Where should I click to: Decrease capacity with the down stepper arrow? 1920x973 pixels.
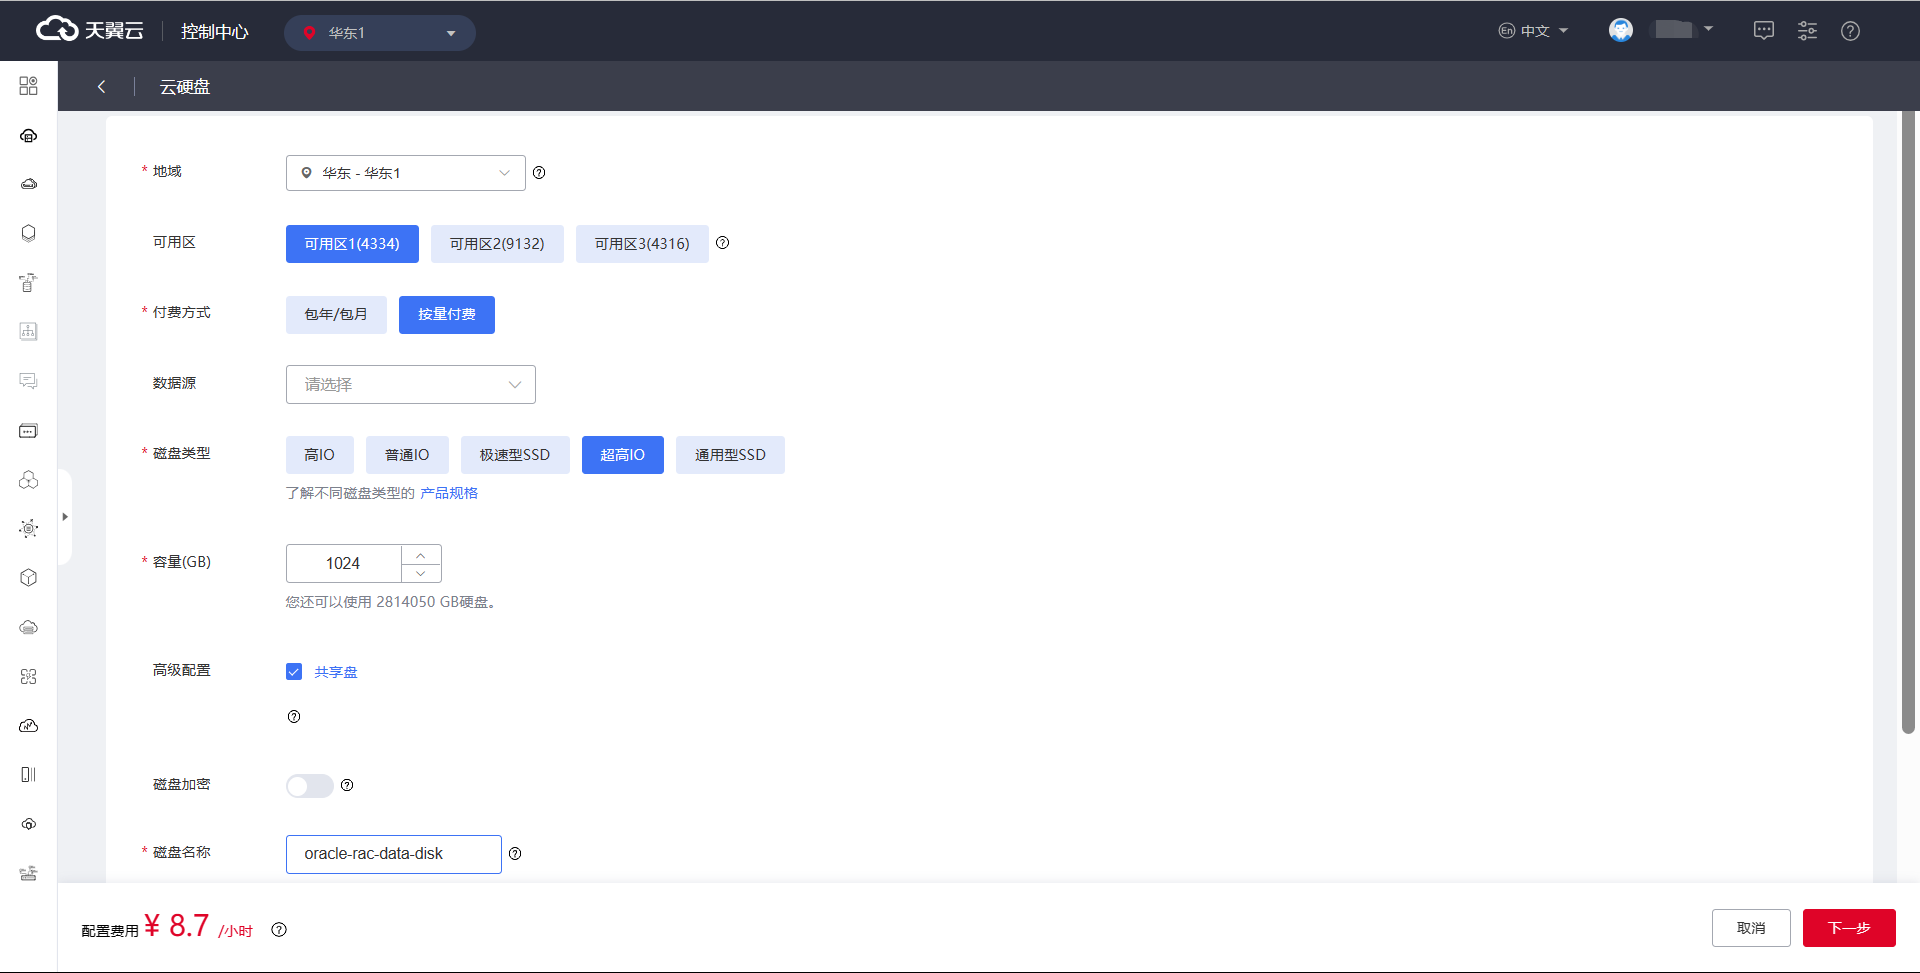click(x=421, y=573)
